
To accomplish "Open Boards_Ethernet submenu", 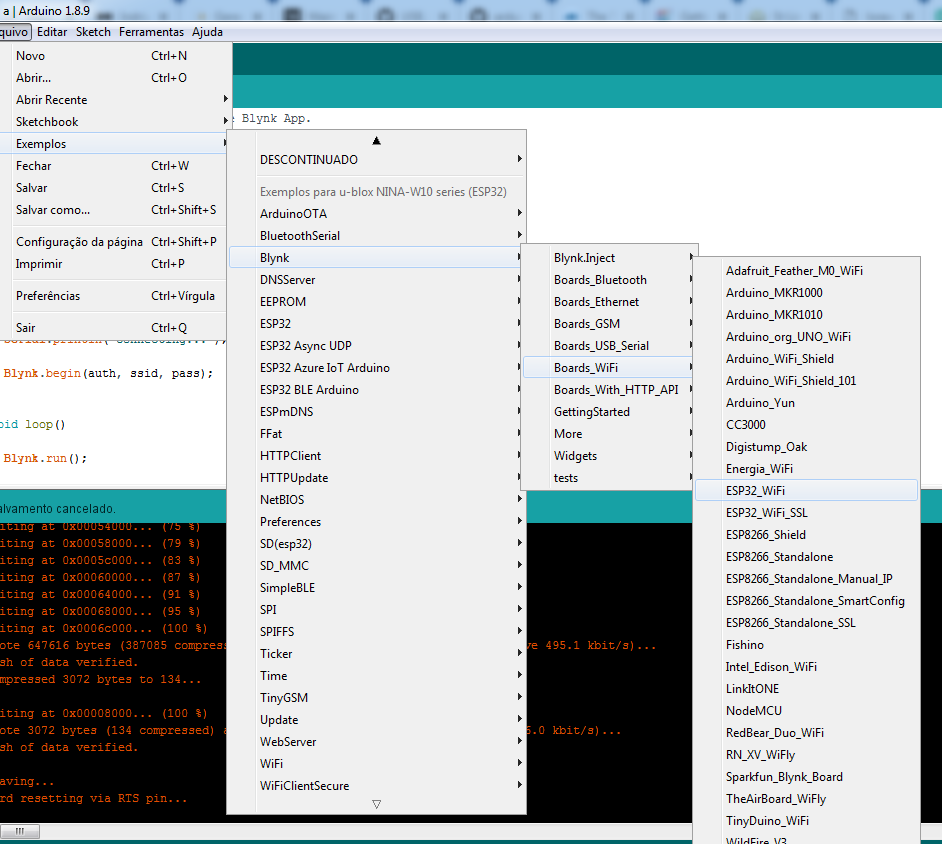I will pyautogui.click(x=609, y=302).
